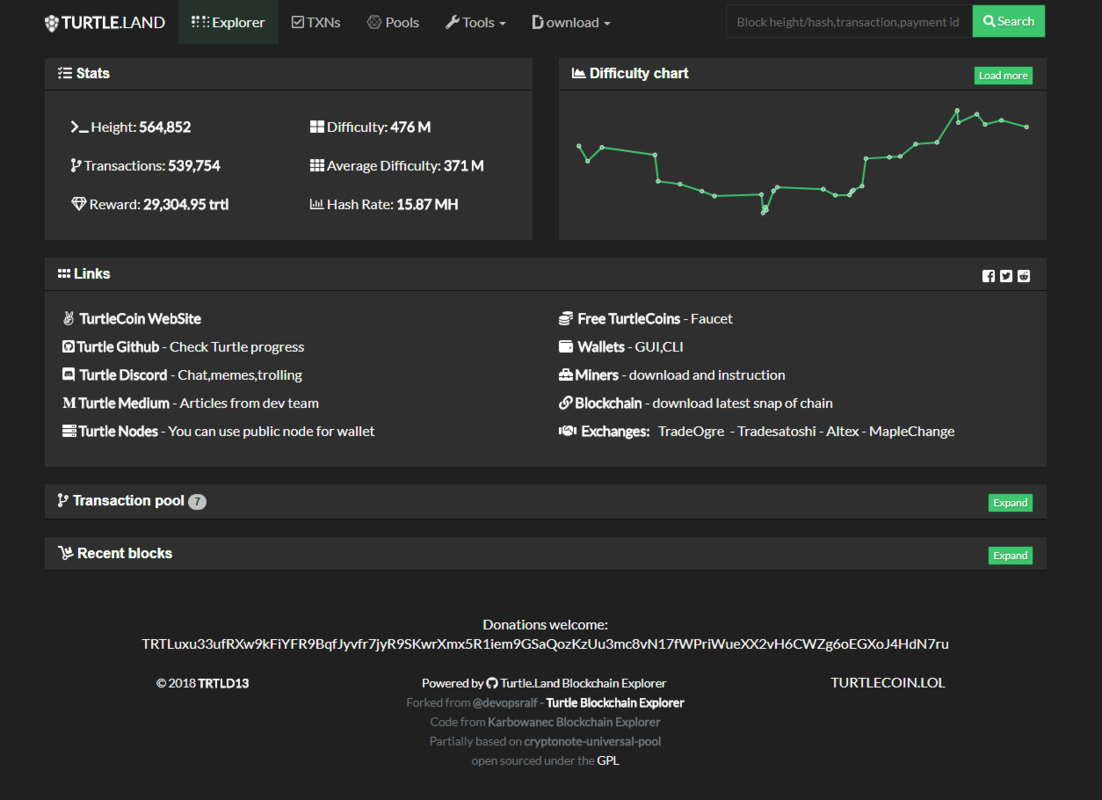Open the Turtle Github link
The image size is (1102, 800).
[x=118, y=347]
